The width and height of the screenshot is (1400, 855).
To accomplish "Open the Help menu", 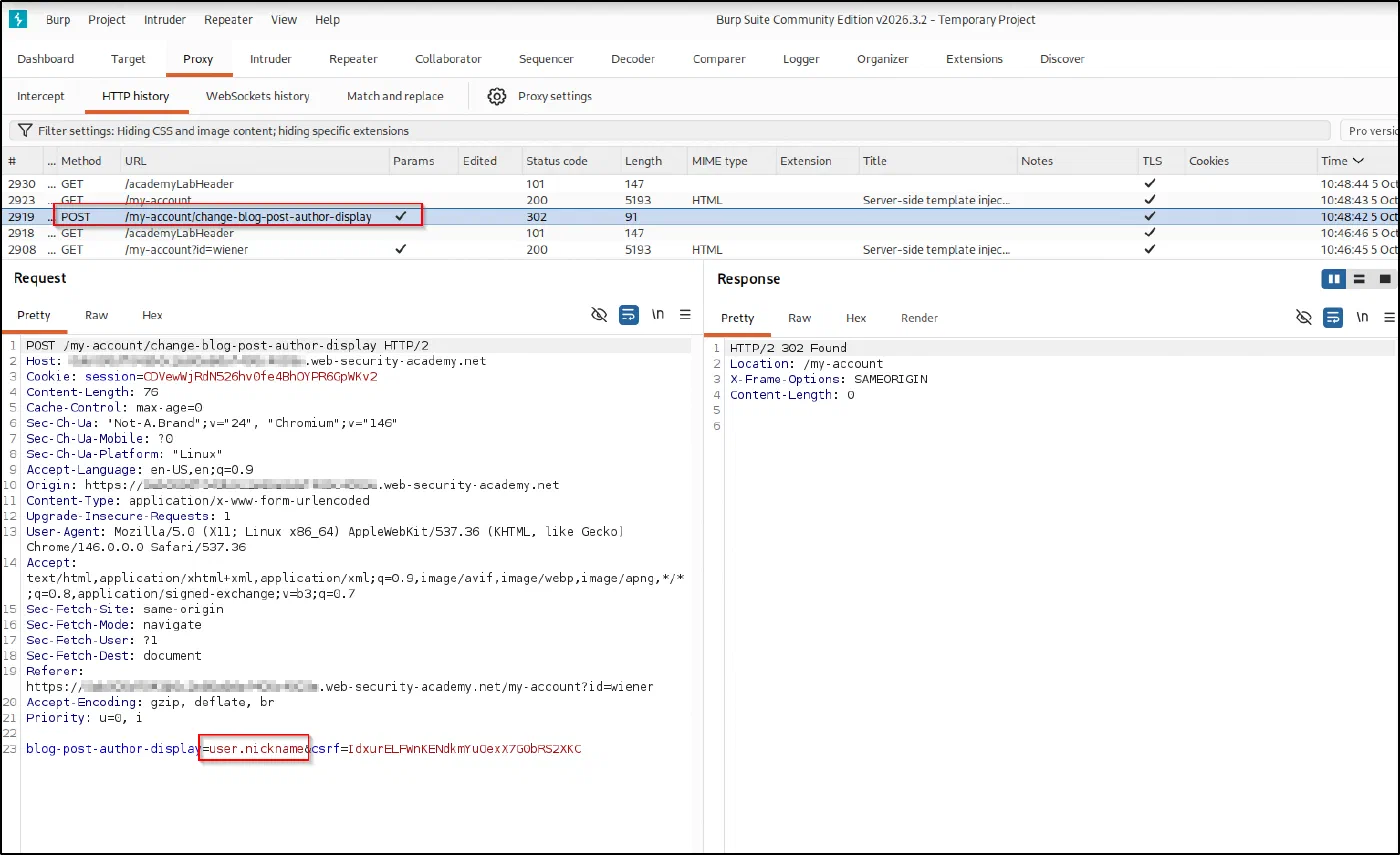I will (327, 20).
